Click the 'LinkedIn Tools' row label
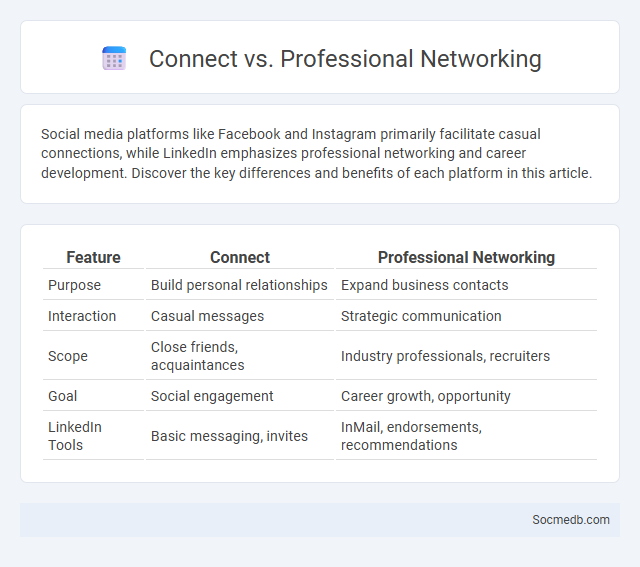The width and height of the screenshot is (640, 567). [x=75, y=436]
